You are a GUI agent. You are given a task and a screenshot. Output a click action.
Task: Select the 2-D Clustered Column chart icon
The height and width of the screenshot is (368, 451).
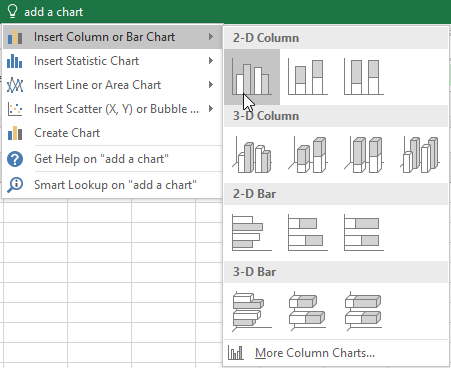(252, 77)
